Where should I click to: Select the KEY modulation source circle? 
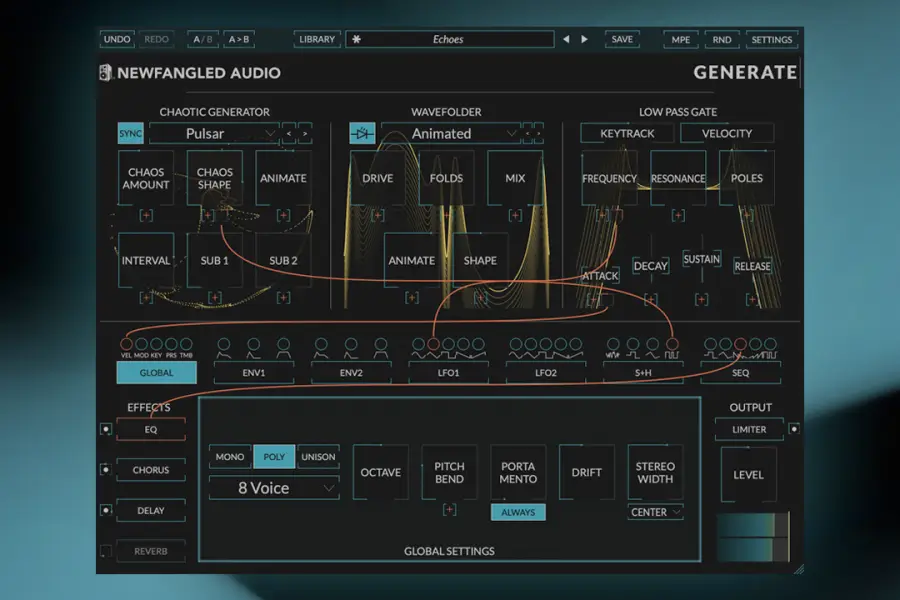pos(156,343)
